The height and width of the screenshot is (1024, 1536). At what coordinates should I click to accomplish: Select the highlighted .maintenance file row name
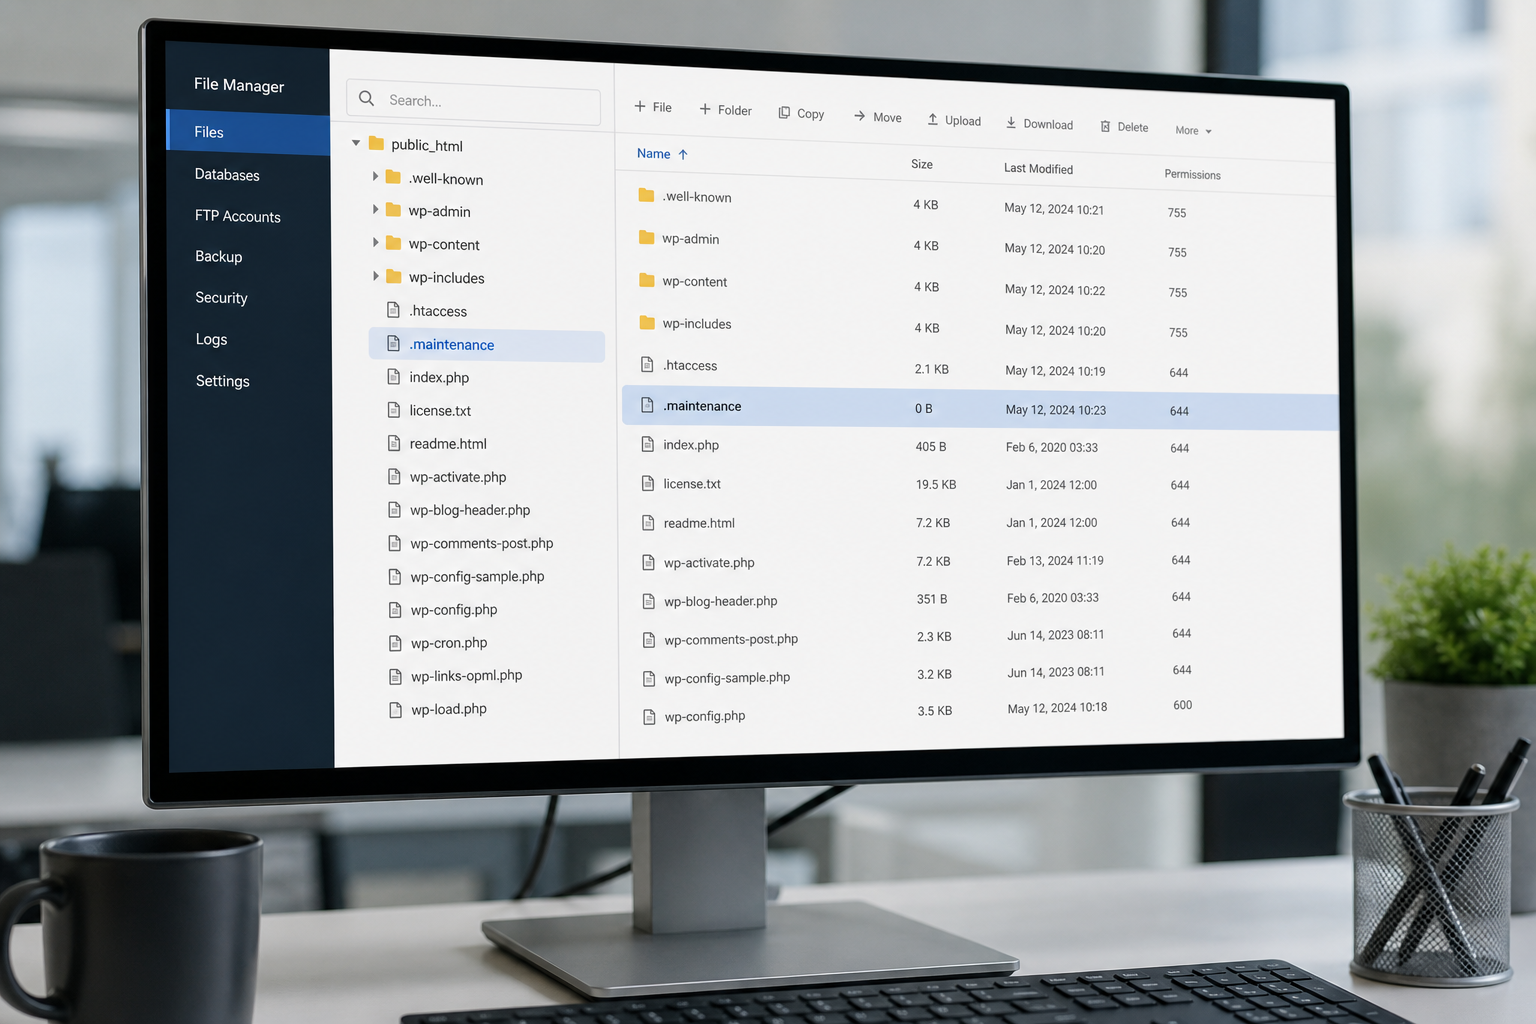702,406
